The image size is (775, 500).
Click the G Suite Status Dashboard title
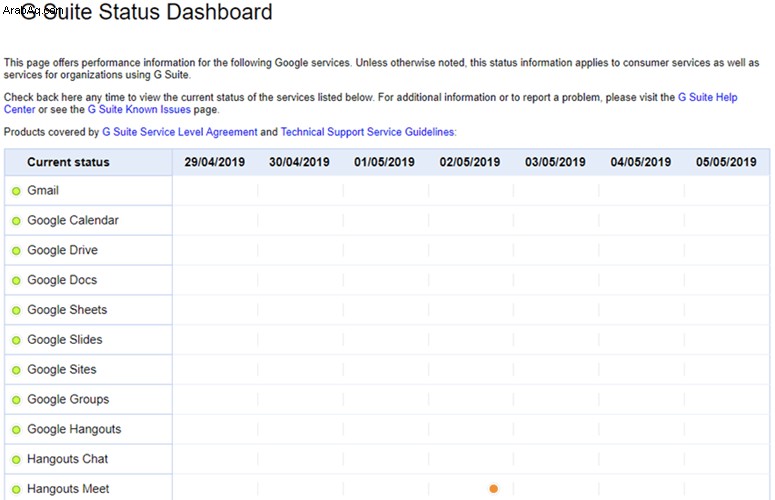[x=147, y=11]
